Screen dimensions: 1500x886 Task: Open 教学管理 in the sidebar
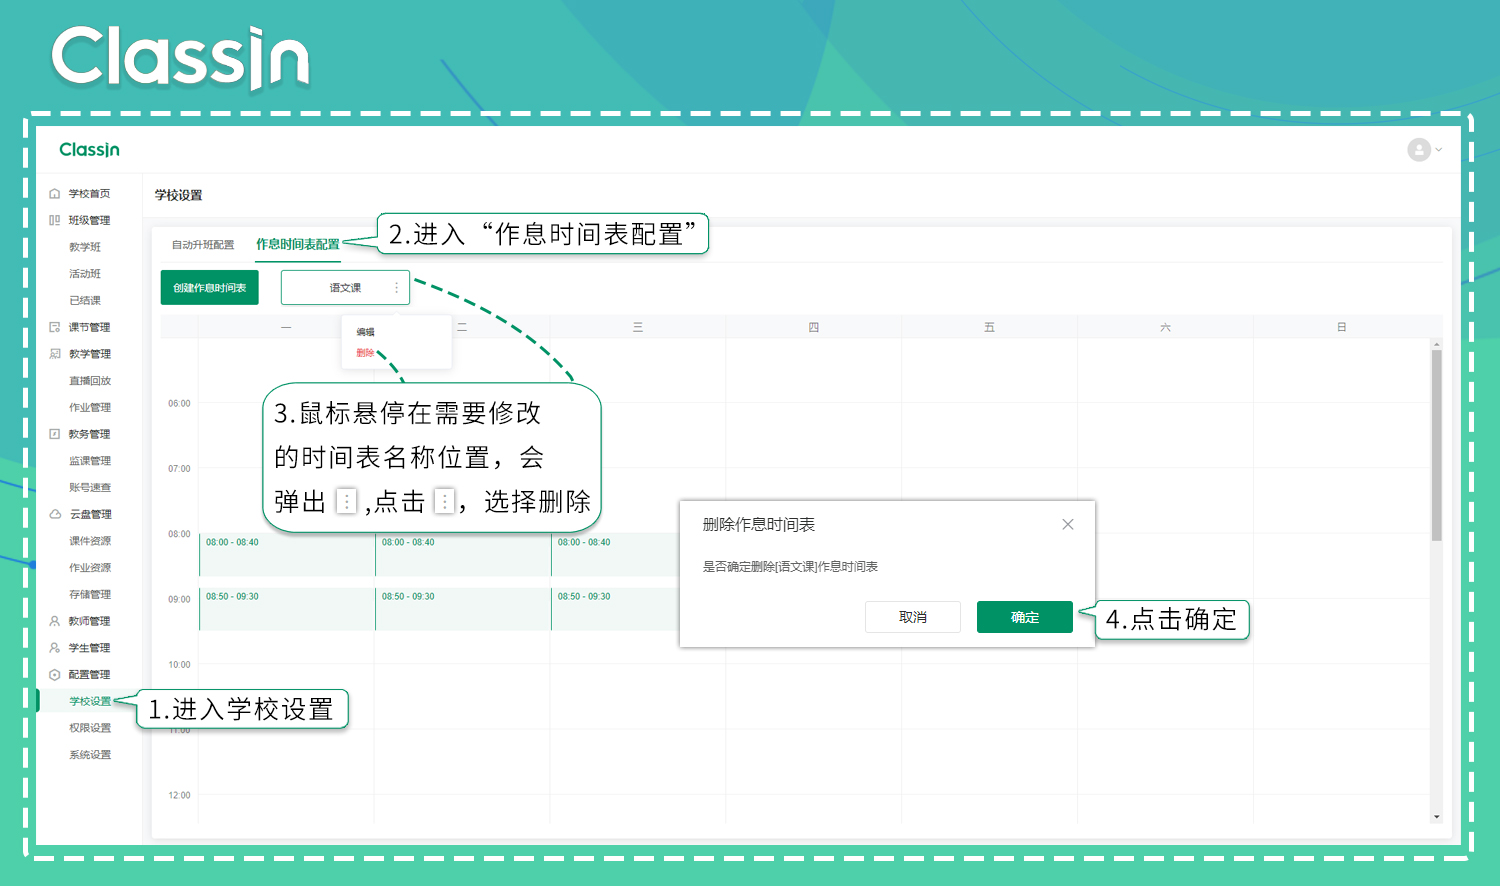[89, 354]
